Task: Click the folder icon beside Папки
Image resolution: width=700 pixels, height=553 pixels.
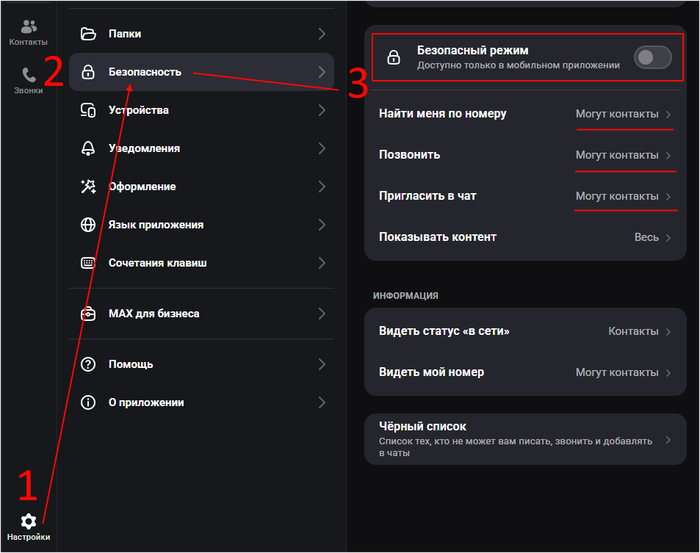Action: pyautogui.click(x=88, y=34)
